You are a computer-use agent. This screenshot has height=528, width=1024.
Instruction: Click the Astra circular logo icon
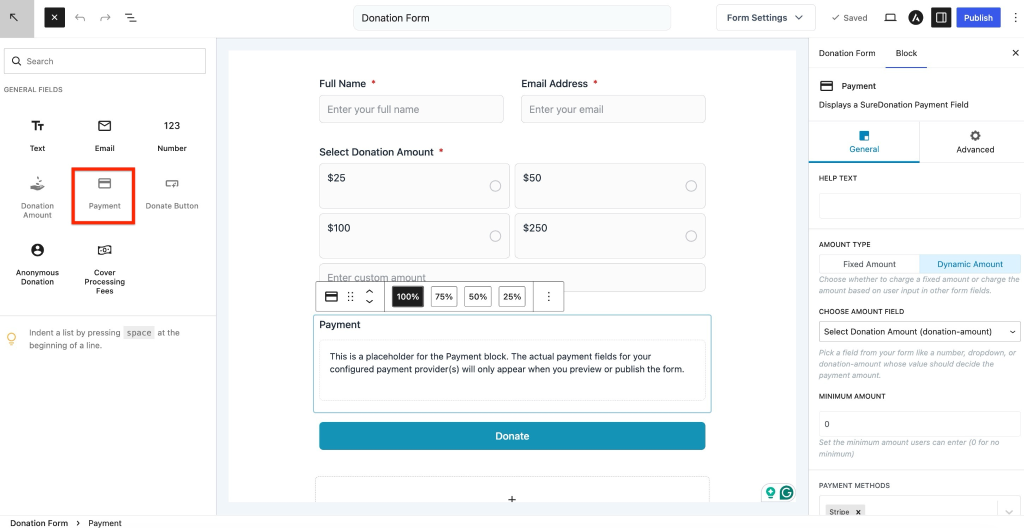click(x=916, y=18)
